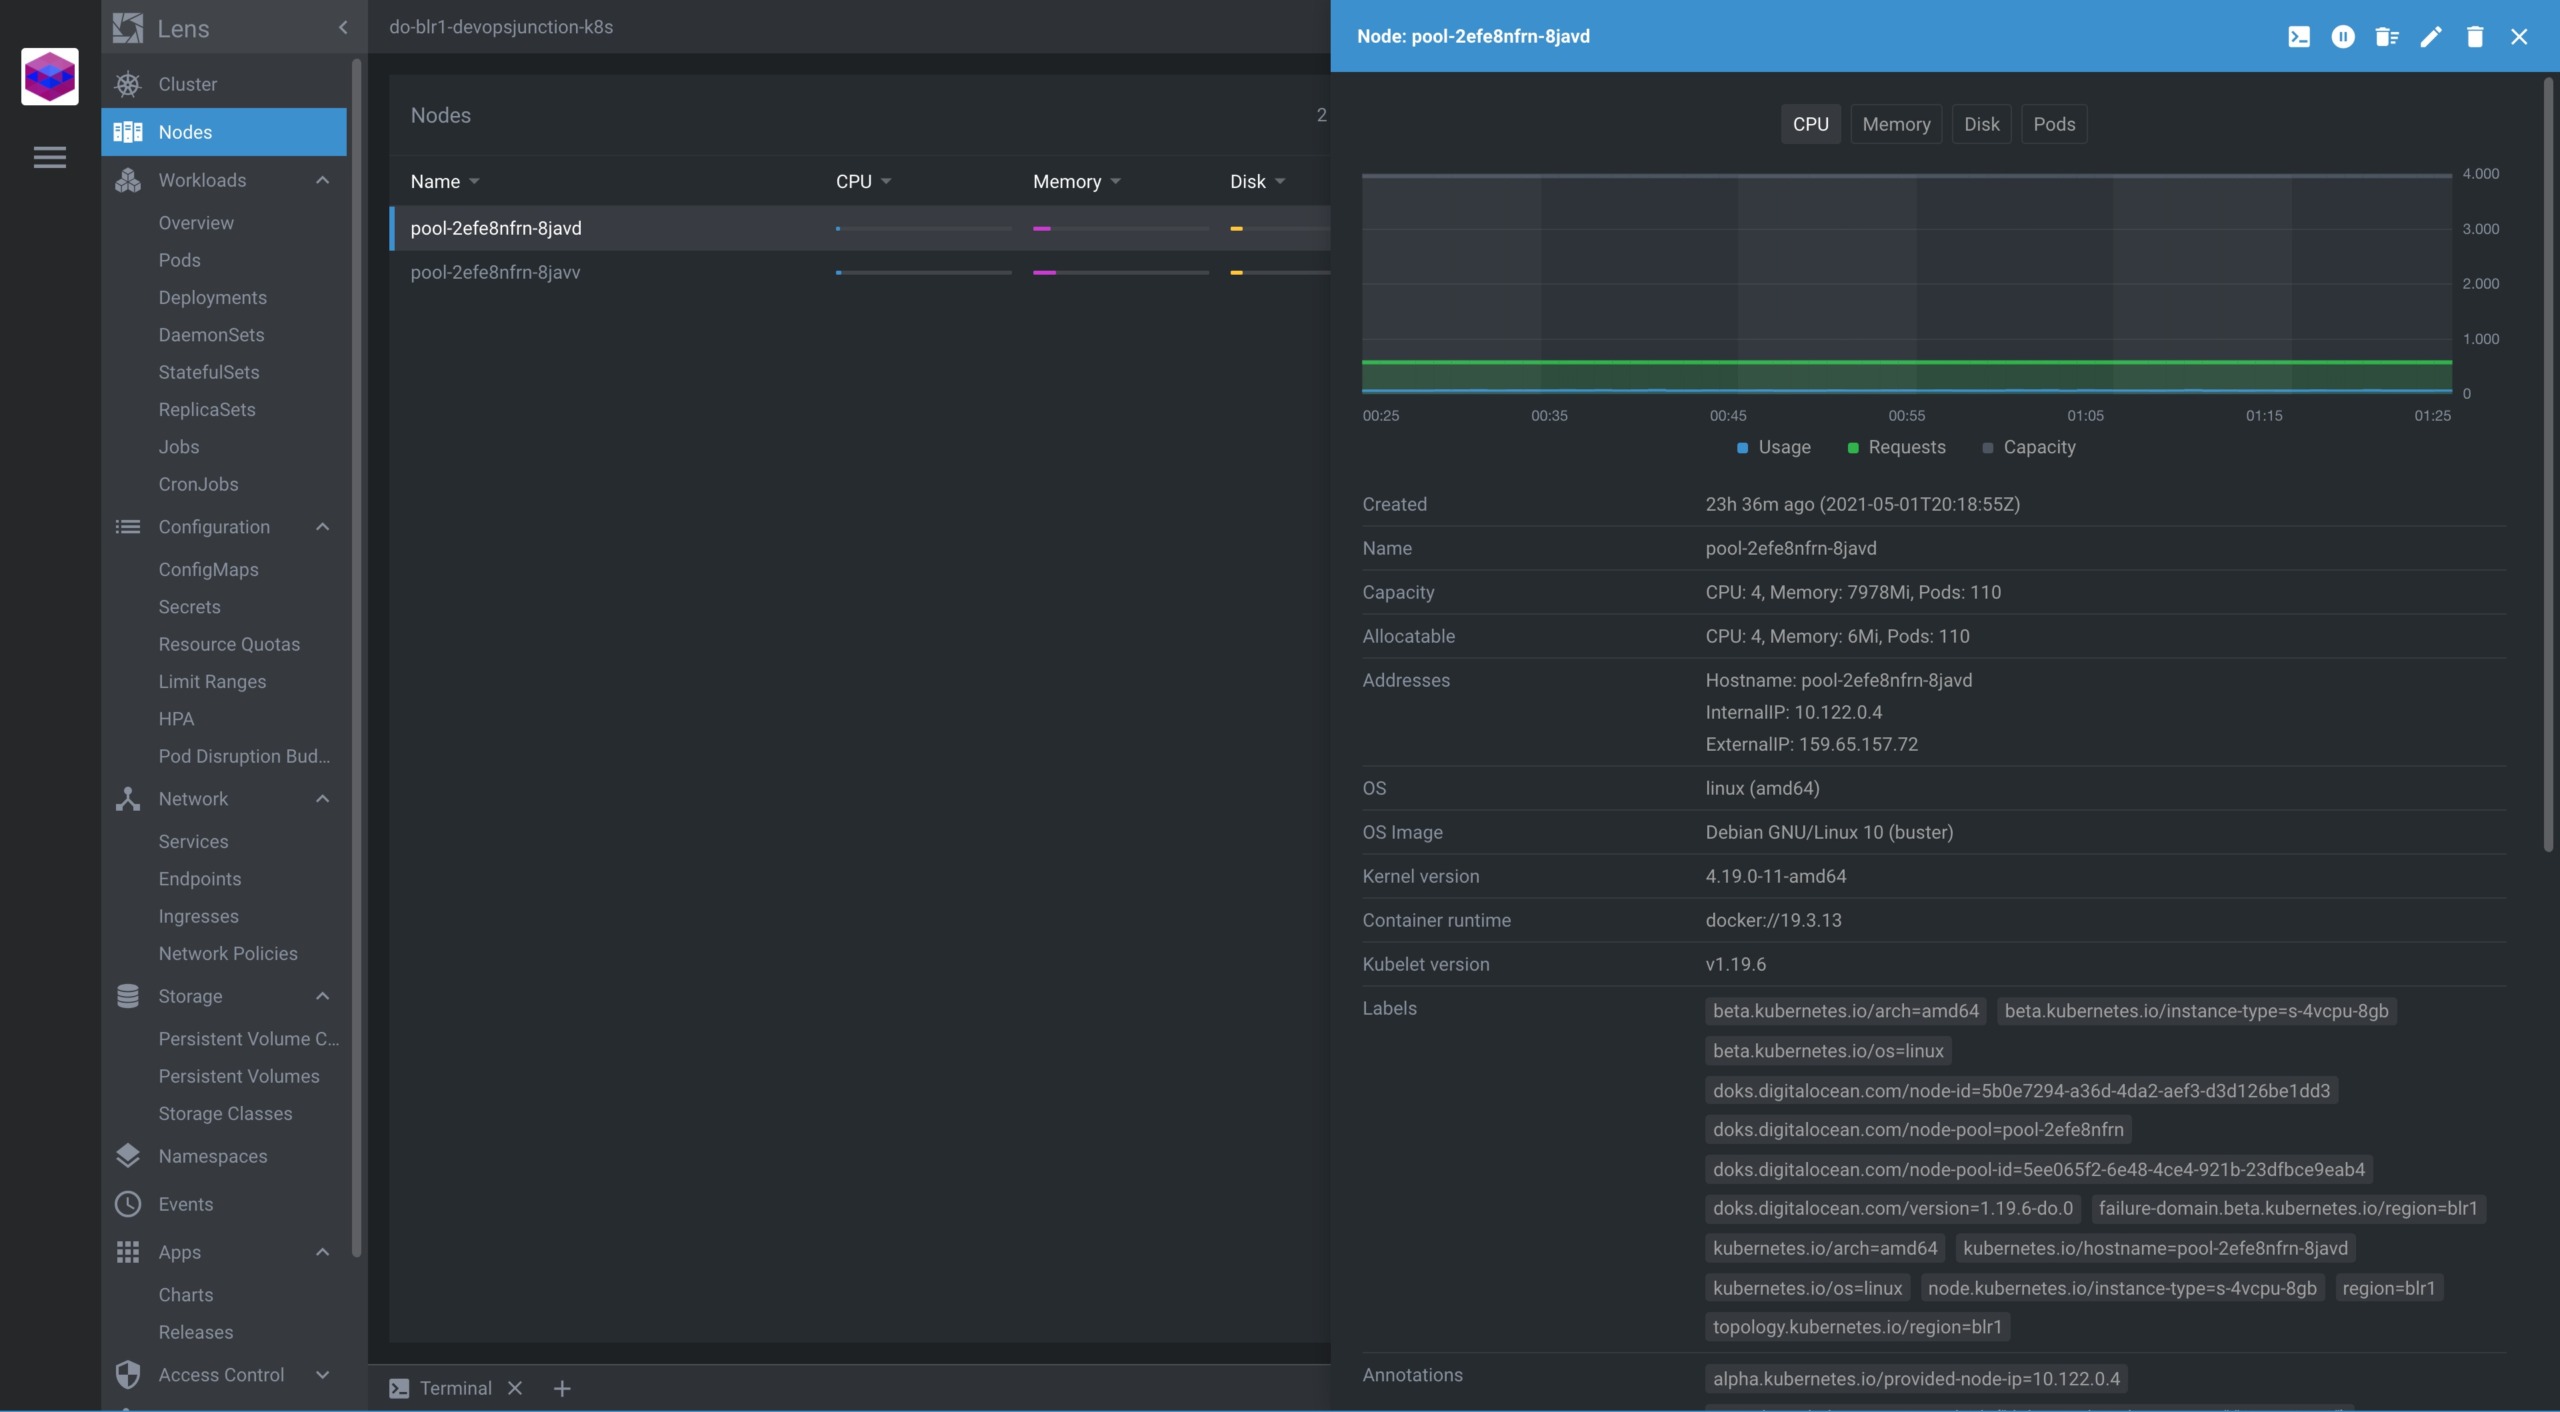Open ConfigMaps under Configuration

(x=208, y=570)
